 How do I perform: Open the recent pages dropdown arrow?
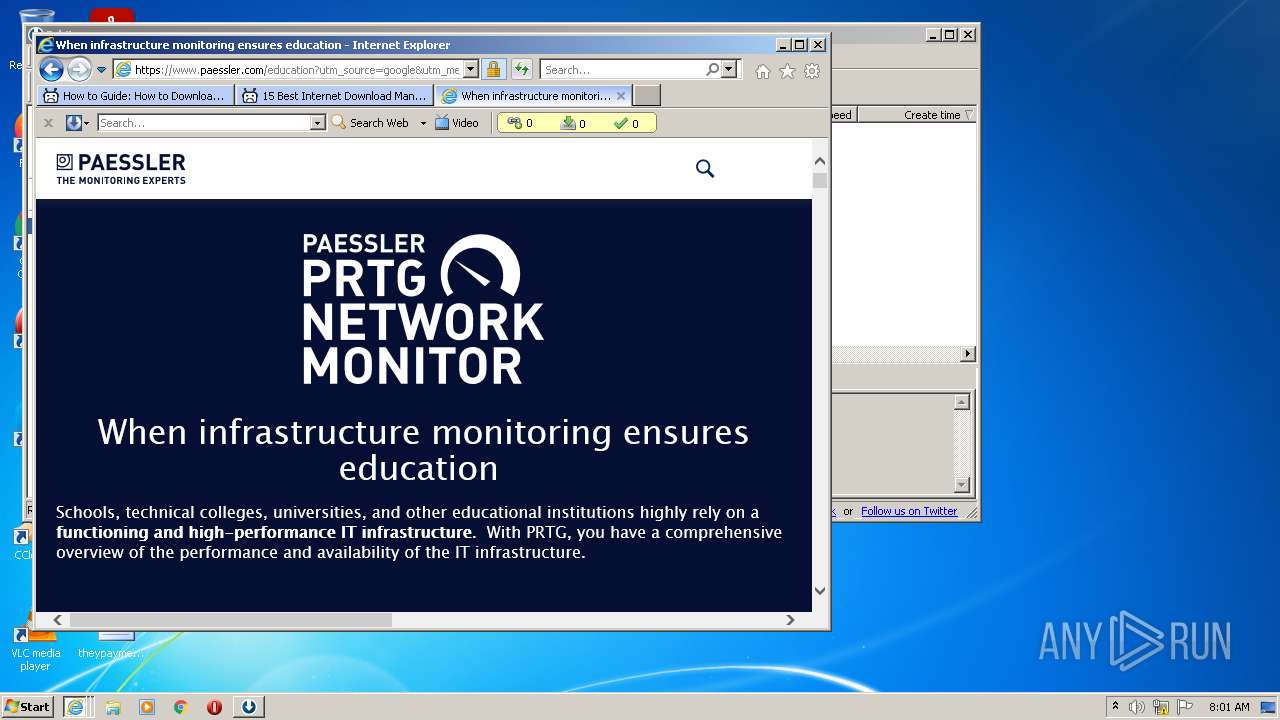point(101,70)
